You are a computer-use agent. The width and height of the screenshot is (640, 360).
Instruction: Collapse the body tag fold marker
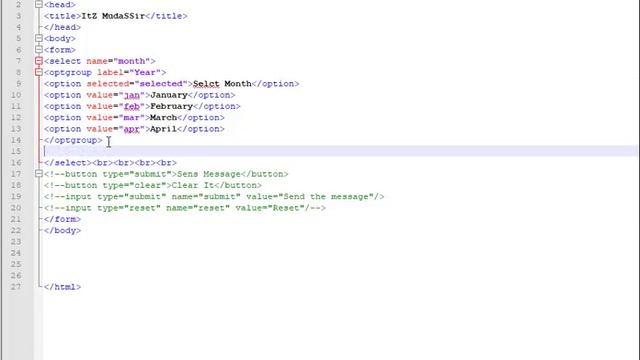[39, 38]
